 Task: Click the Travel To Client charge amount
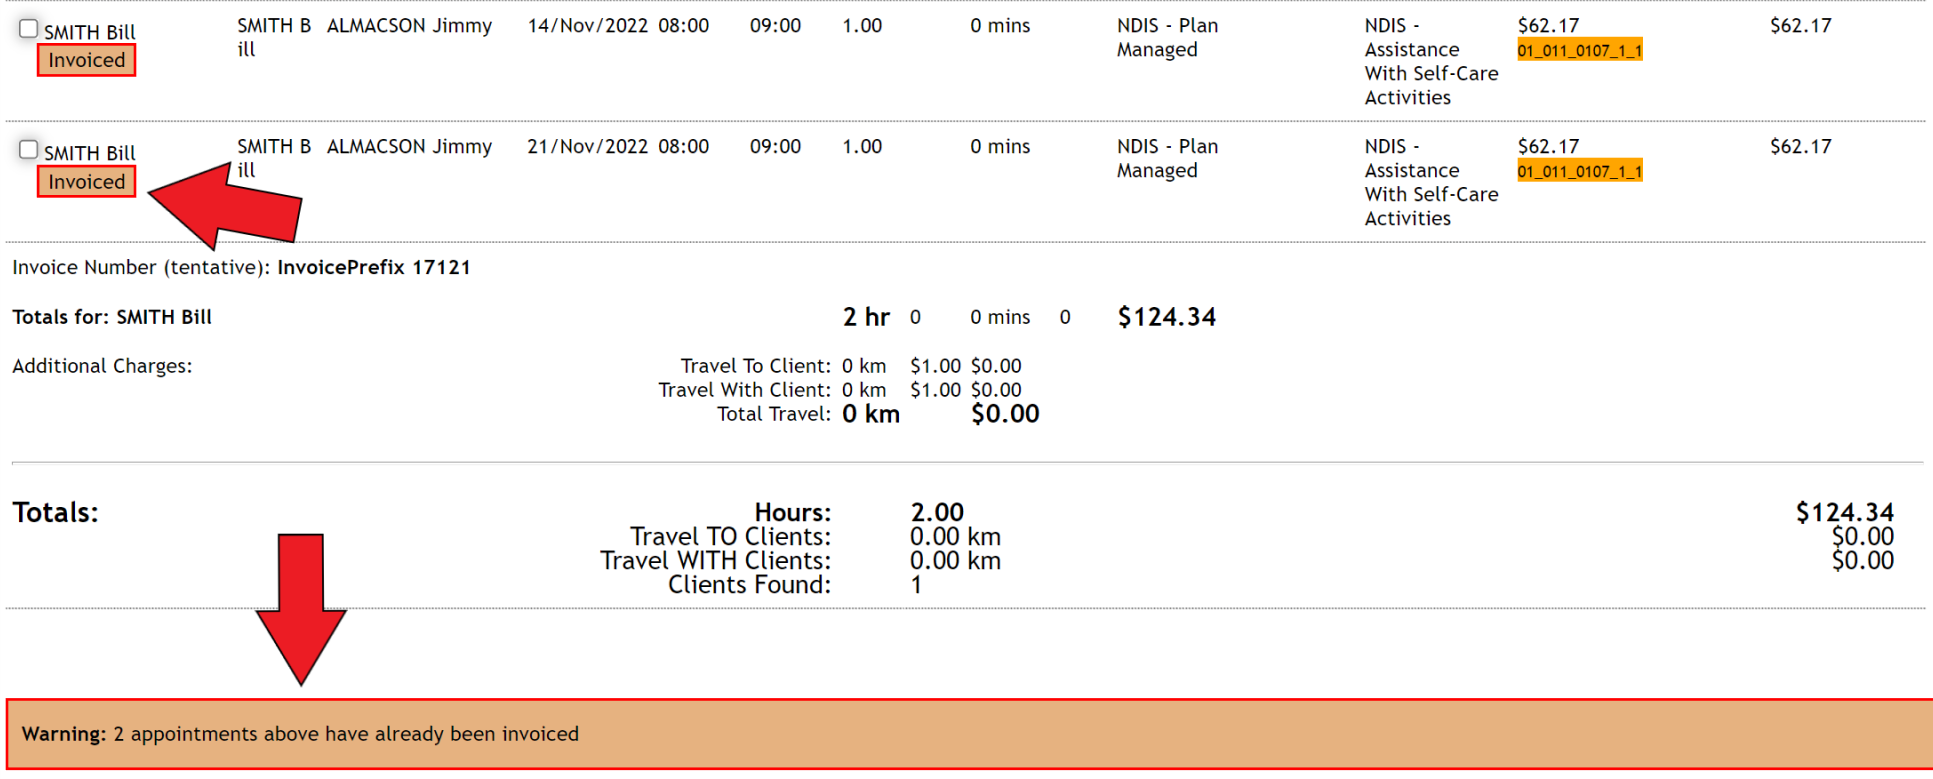(x=996, y=365)
